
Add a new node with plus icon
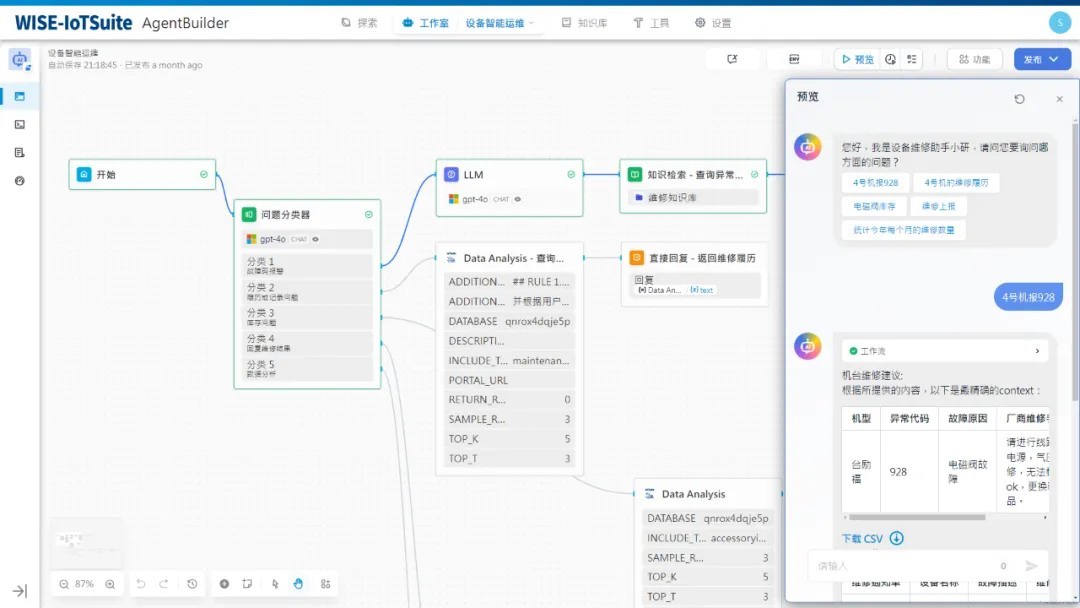coord(224,584)
